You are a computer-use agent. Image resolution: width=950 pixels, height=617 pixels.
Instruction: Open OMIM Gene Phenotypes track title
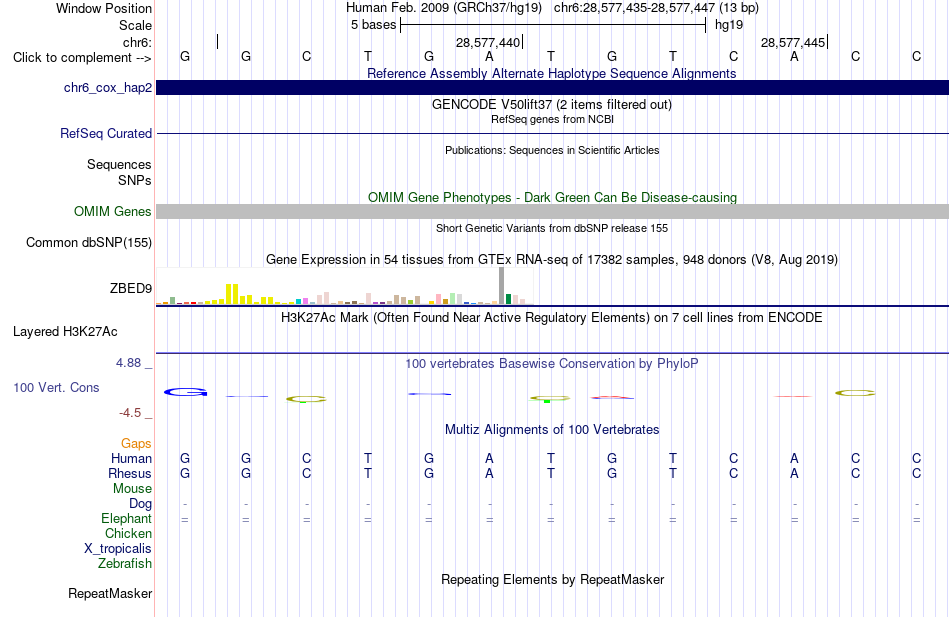tap(553, 198)
